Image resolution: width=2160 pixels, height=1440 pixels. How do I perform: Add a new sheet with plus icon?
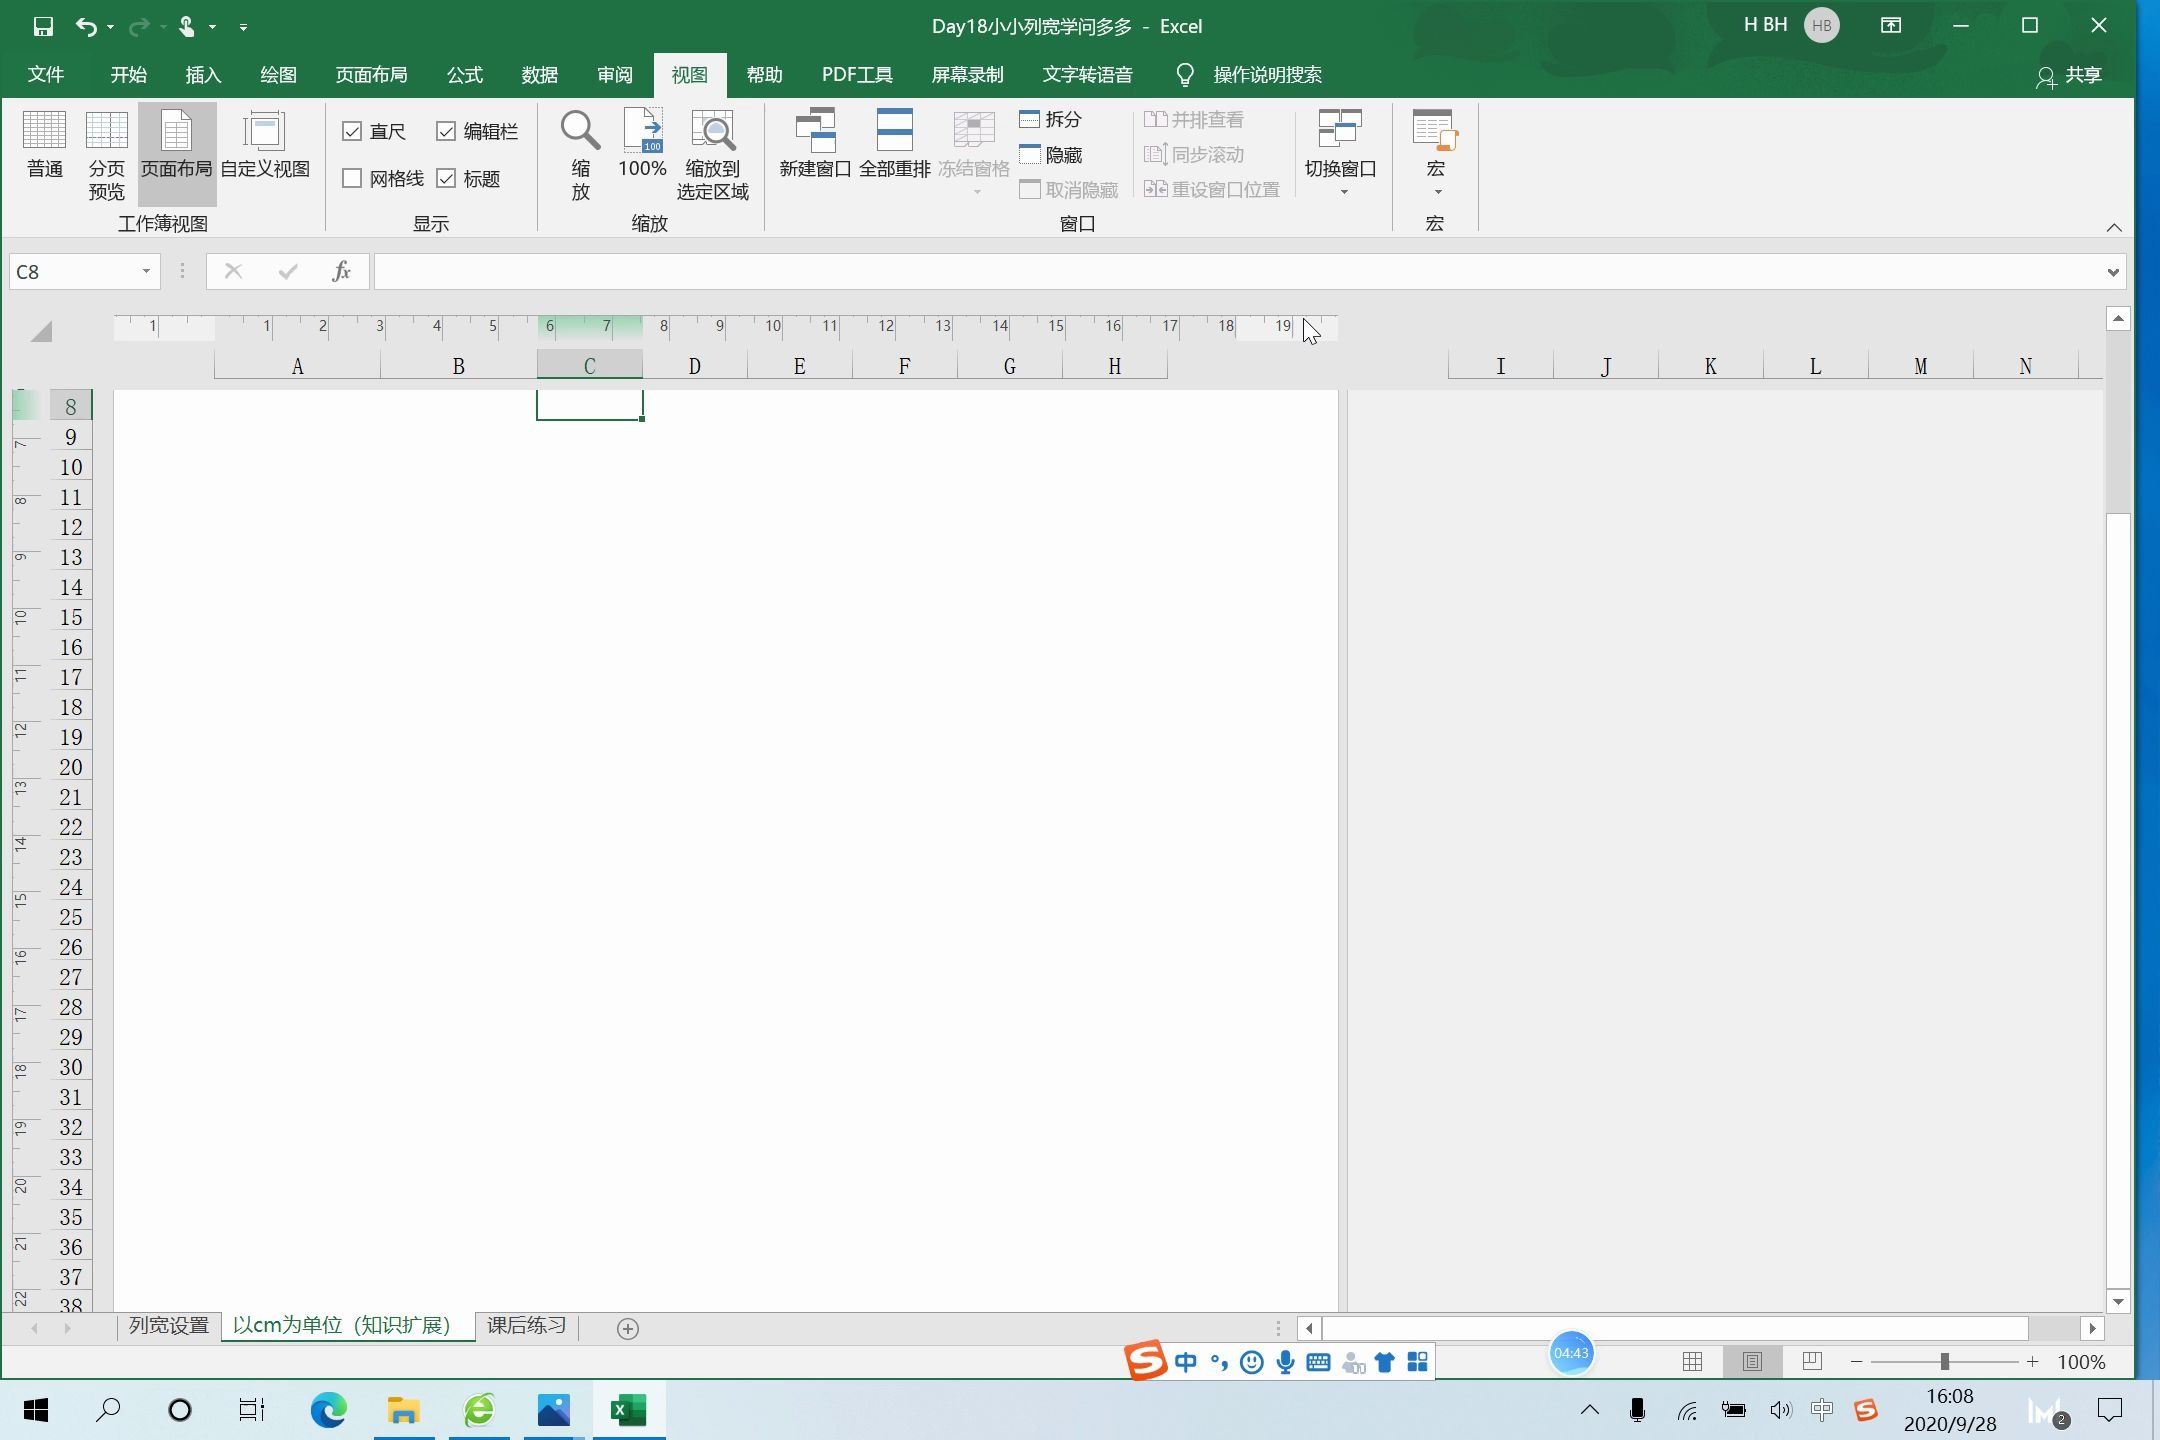coord(628,1328)
